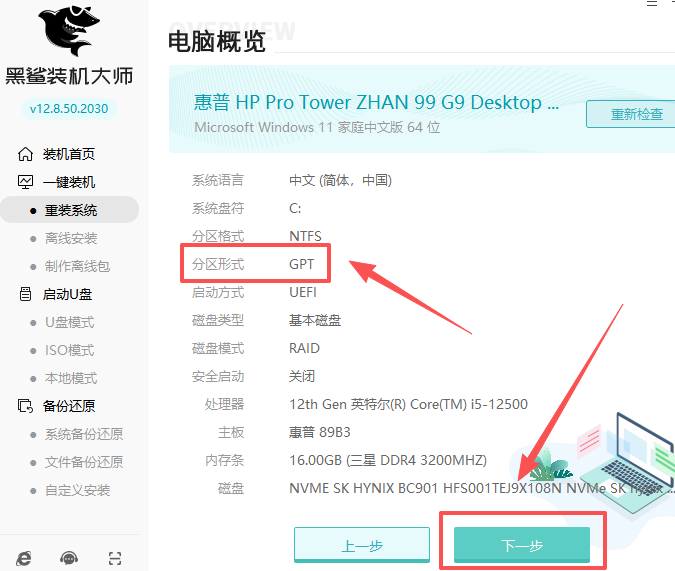
Task: Select 重装系统 in sidebar
Action: [x=69, y=210]
